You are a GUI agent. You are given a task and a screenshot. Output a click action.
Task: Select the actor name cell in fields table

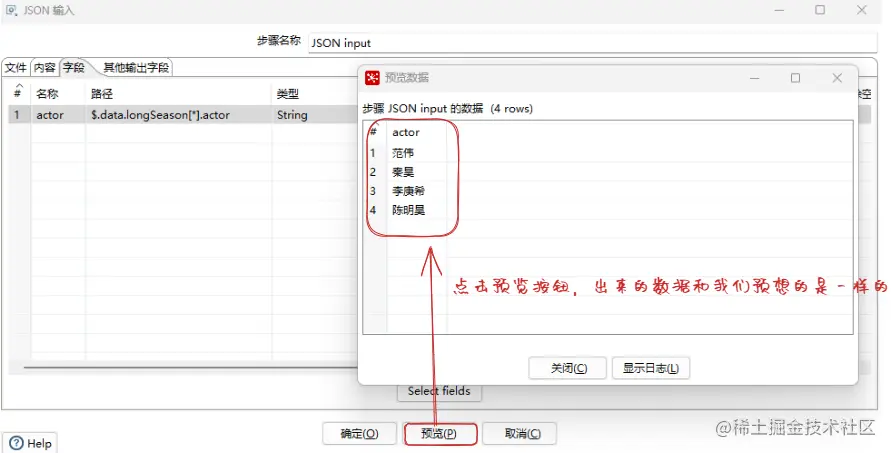[58, 115]
